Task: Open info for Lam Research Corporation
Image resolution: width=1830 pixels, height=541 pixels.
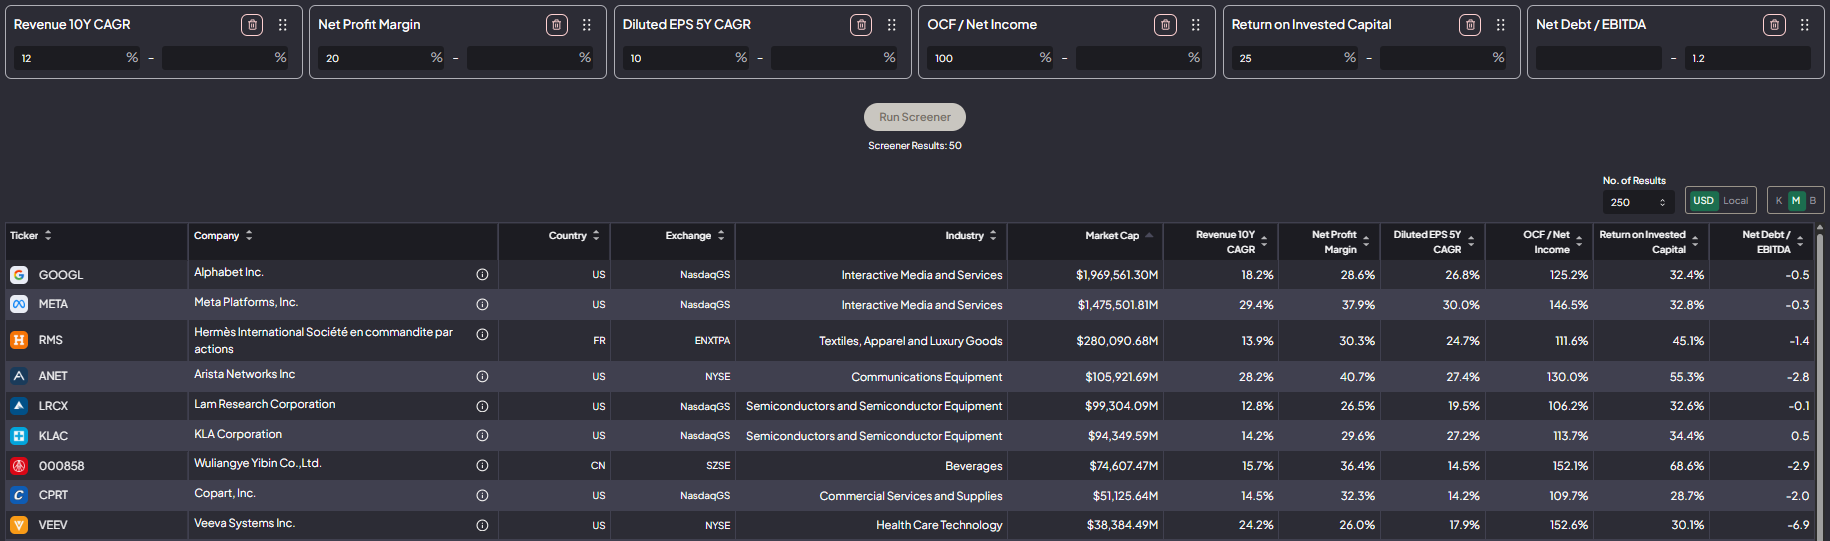Action: [x=482, y=406]
